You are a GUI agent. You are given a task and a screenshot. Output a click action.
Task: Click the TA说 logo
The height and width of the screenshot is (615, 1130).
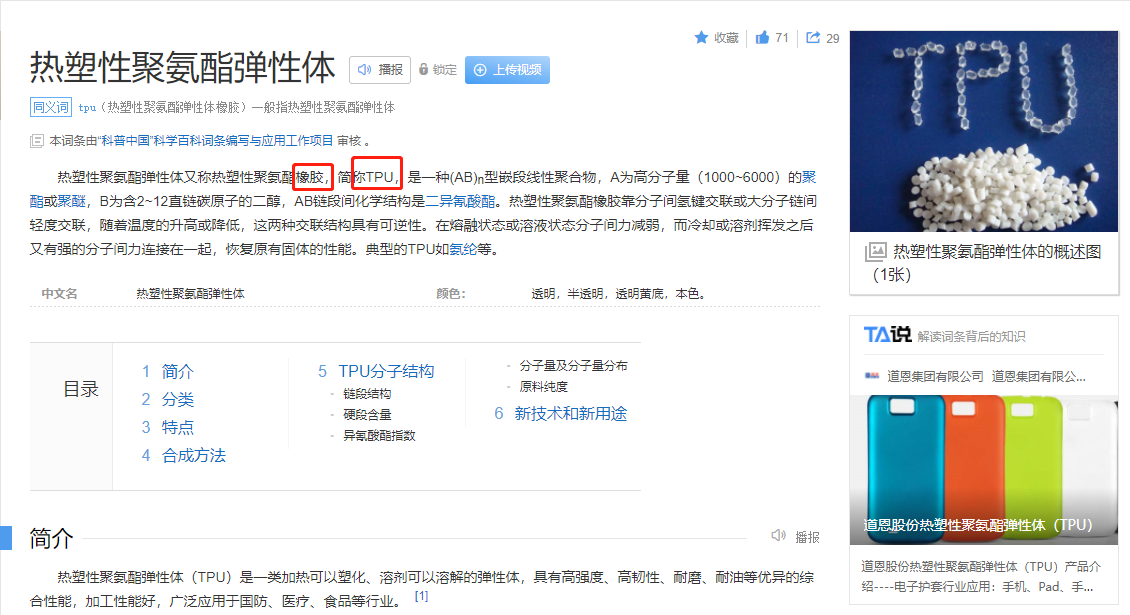tap(887, 335)
